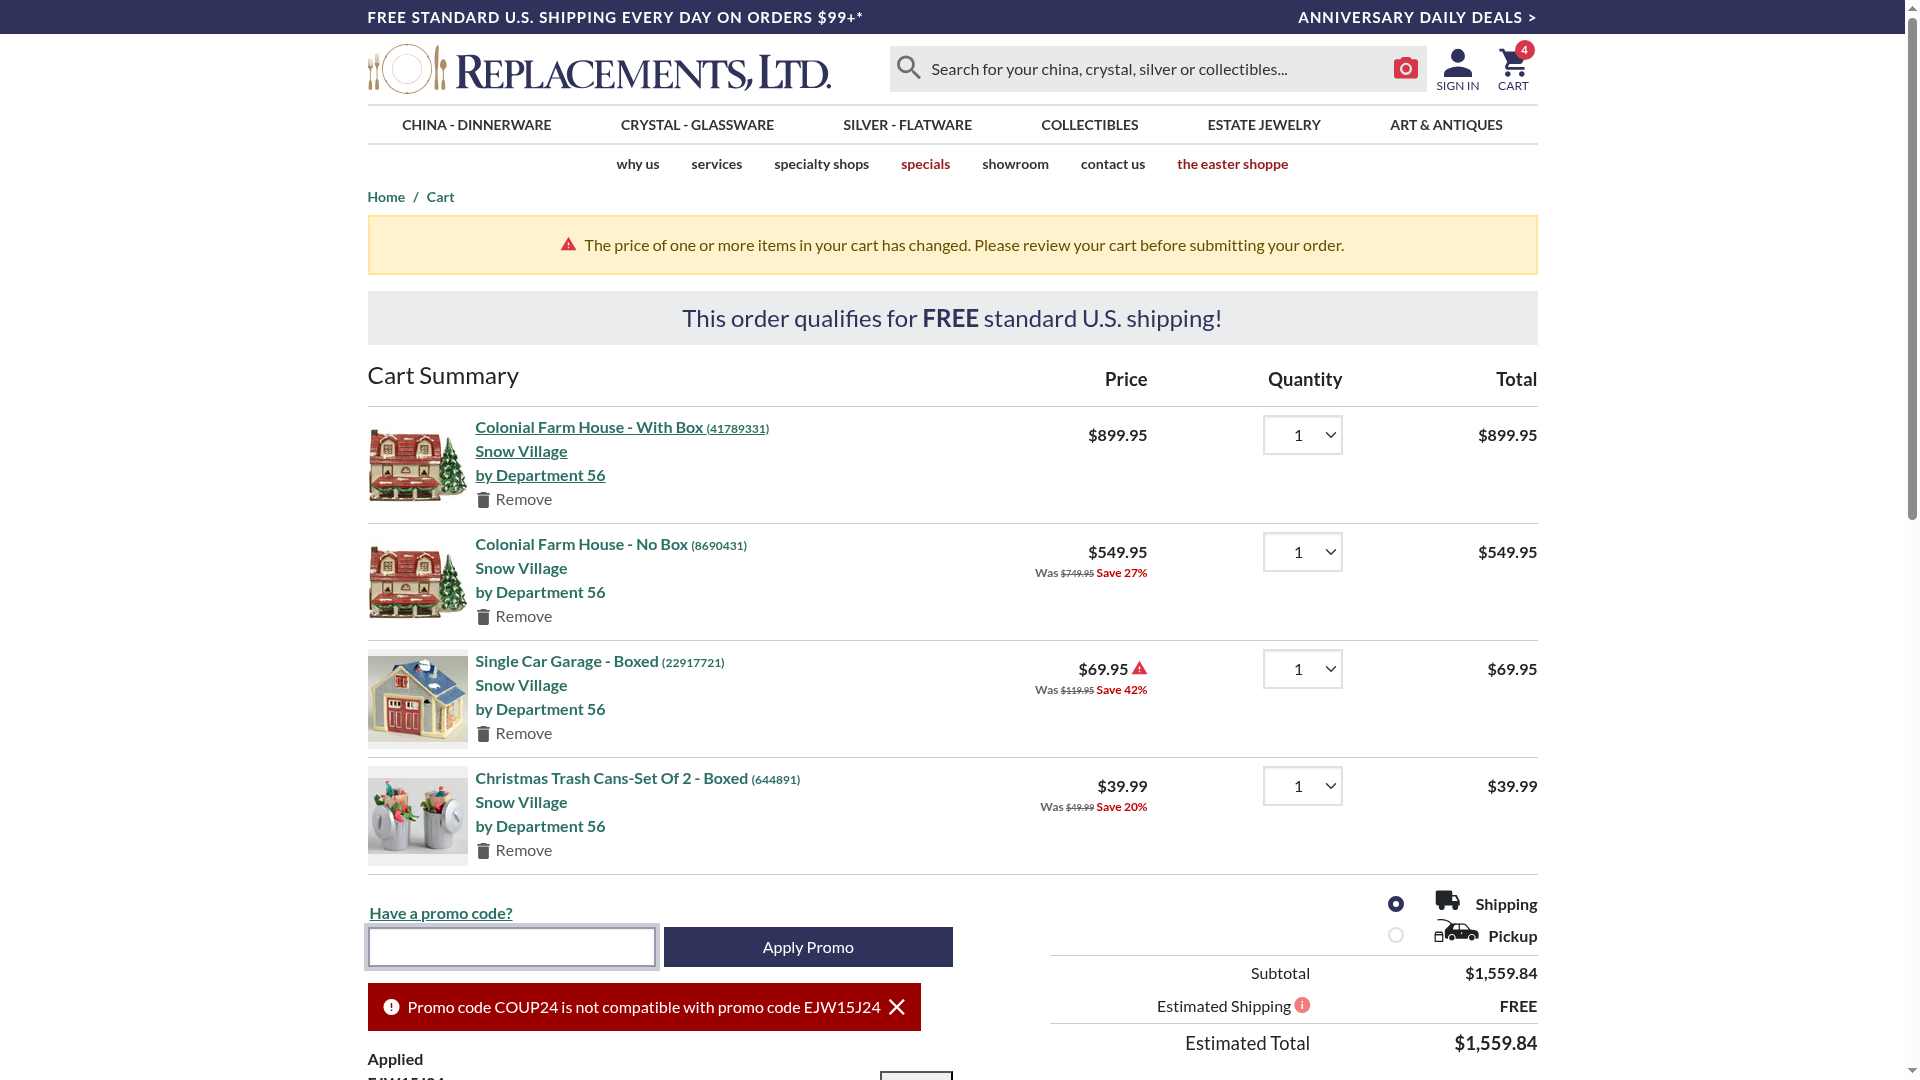Viewport: 1920px width, 1080px height.
Task: Open camera image search icon
Action: point(1405,68)
